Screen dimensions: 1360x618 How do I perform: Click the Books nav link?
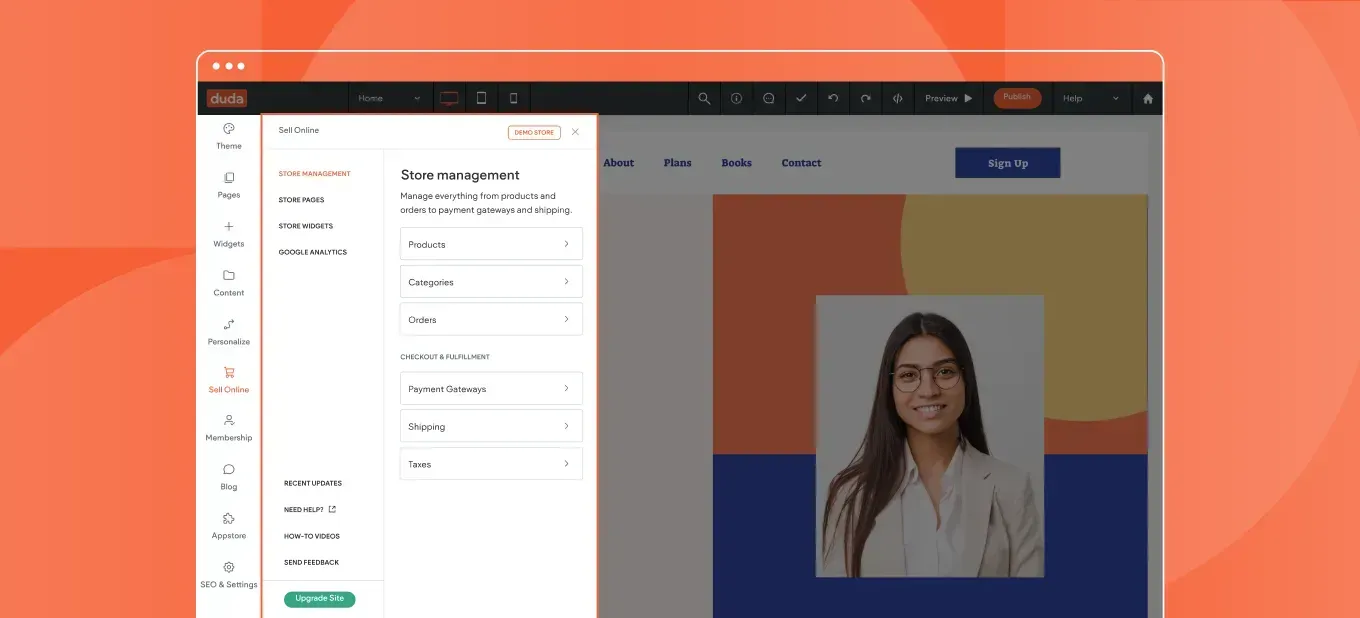pos(736,163)
